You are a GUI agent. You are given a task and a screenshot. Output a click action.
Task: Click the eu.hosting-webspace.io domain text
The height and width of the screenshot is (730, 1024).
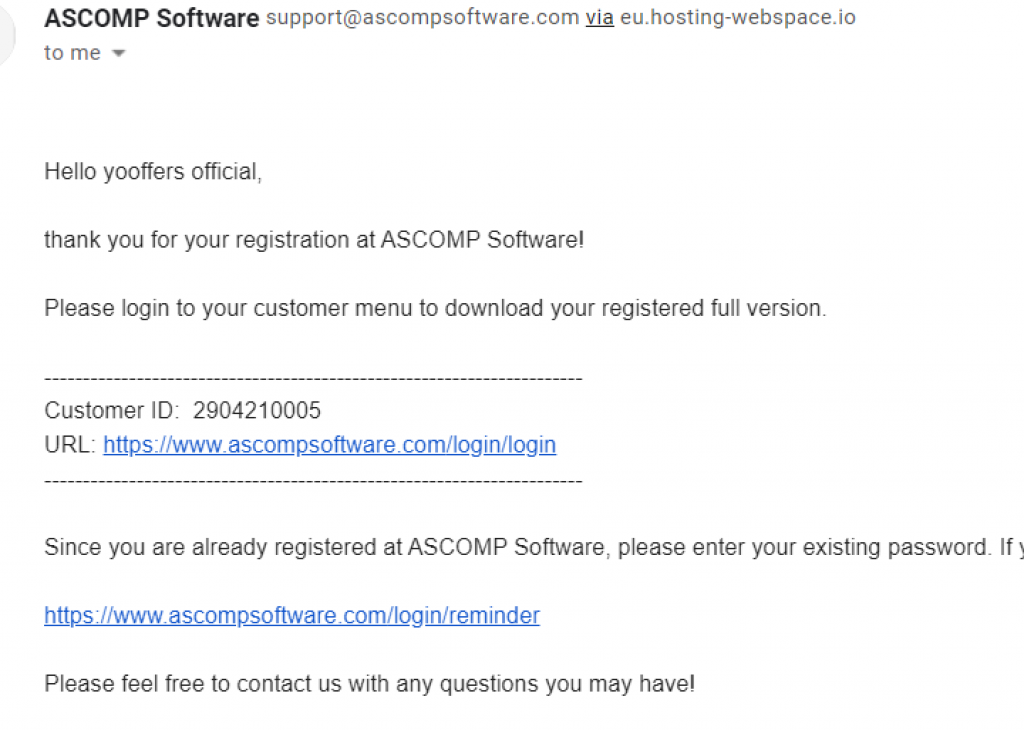pos(738,18)
